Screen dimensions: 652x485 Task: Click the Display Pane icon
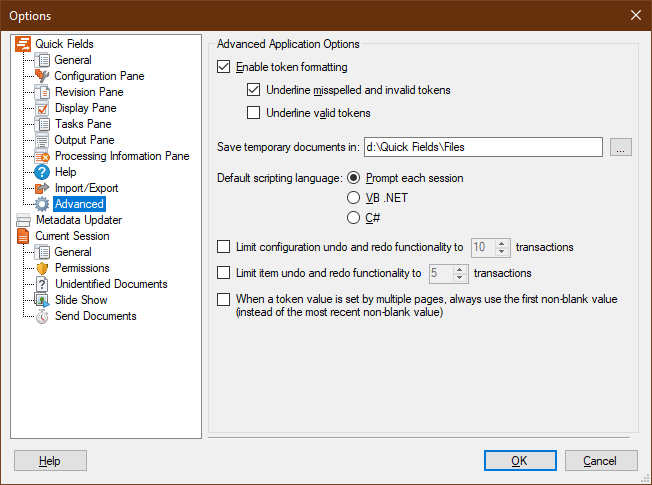[x=42, y=108]
